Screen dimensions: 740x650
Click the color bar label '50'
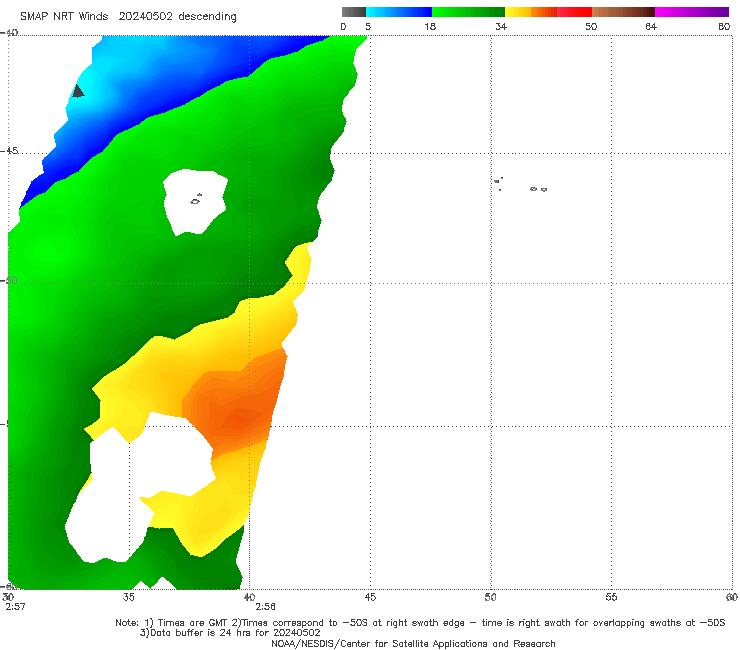(x=591, y=26)
